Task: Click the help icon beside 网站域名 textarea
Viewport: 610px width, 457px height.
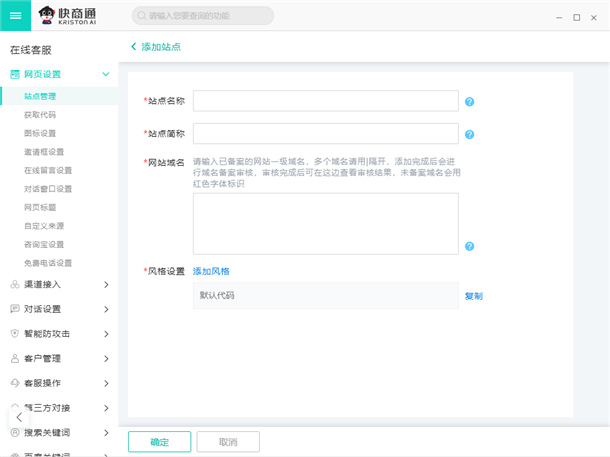Action: (469, 246)
